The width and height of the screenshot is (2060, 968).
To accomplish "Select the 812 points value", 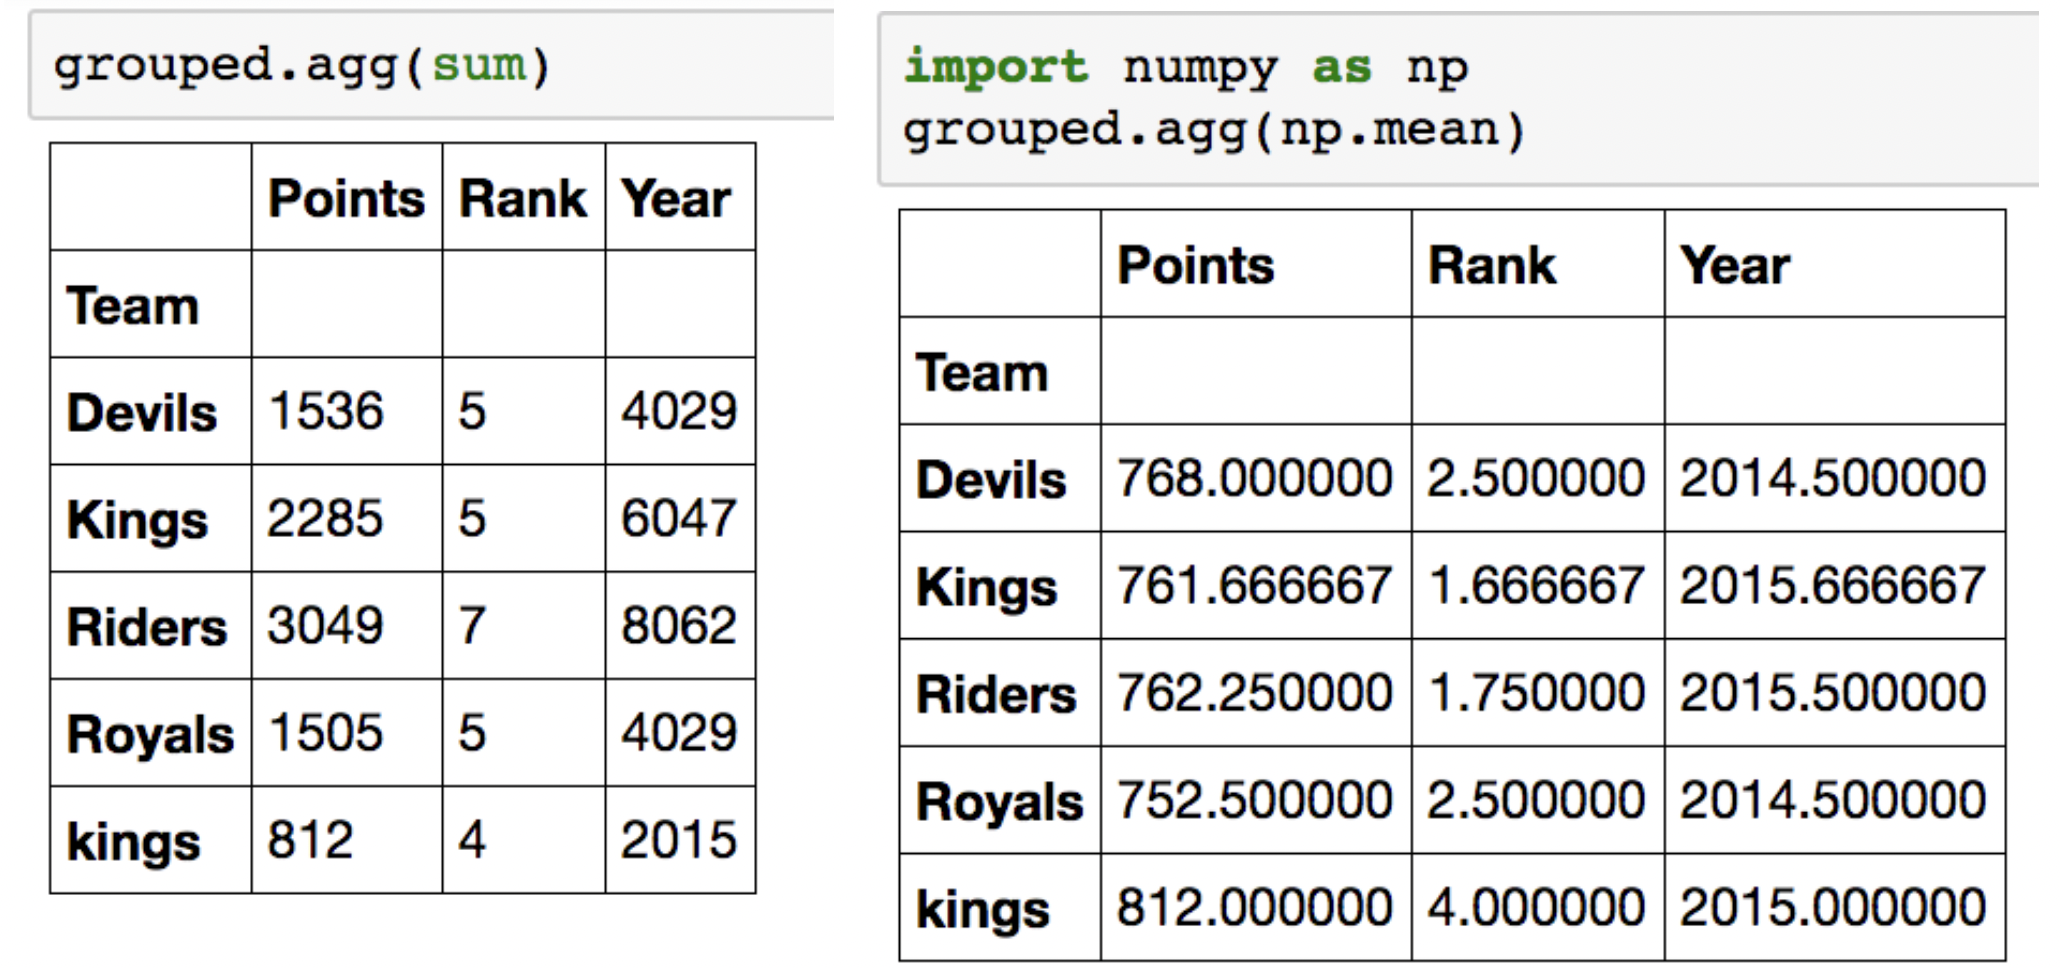I will [x=310, y=840].
